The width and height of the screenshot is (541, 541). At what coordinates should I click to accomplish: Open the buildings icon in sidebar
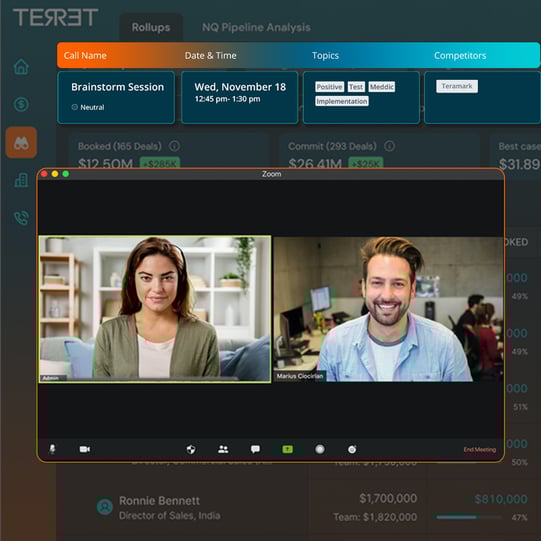[x=21, y=180]
